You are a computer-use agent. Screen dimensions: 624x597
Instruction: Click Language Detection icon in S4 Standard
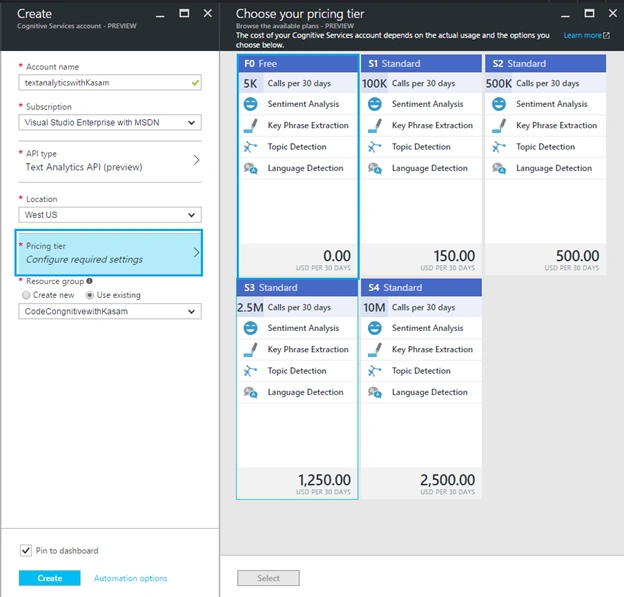(x=374, y=392)
